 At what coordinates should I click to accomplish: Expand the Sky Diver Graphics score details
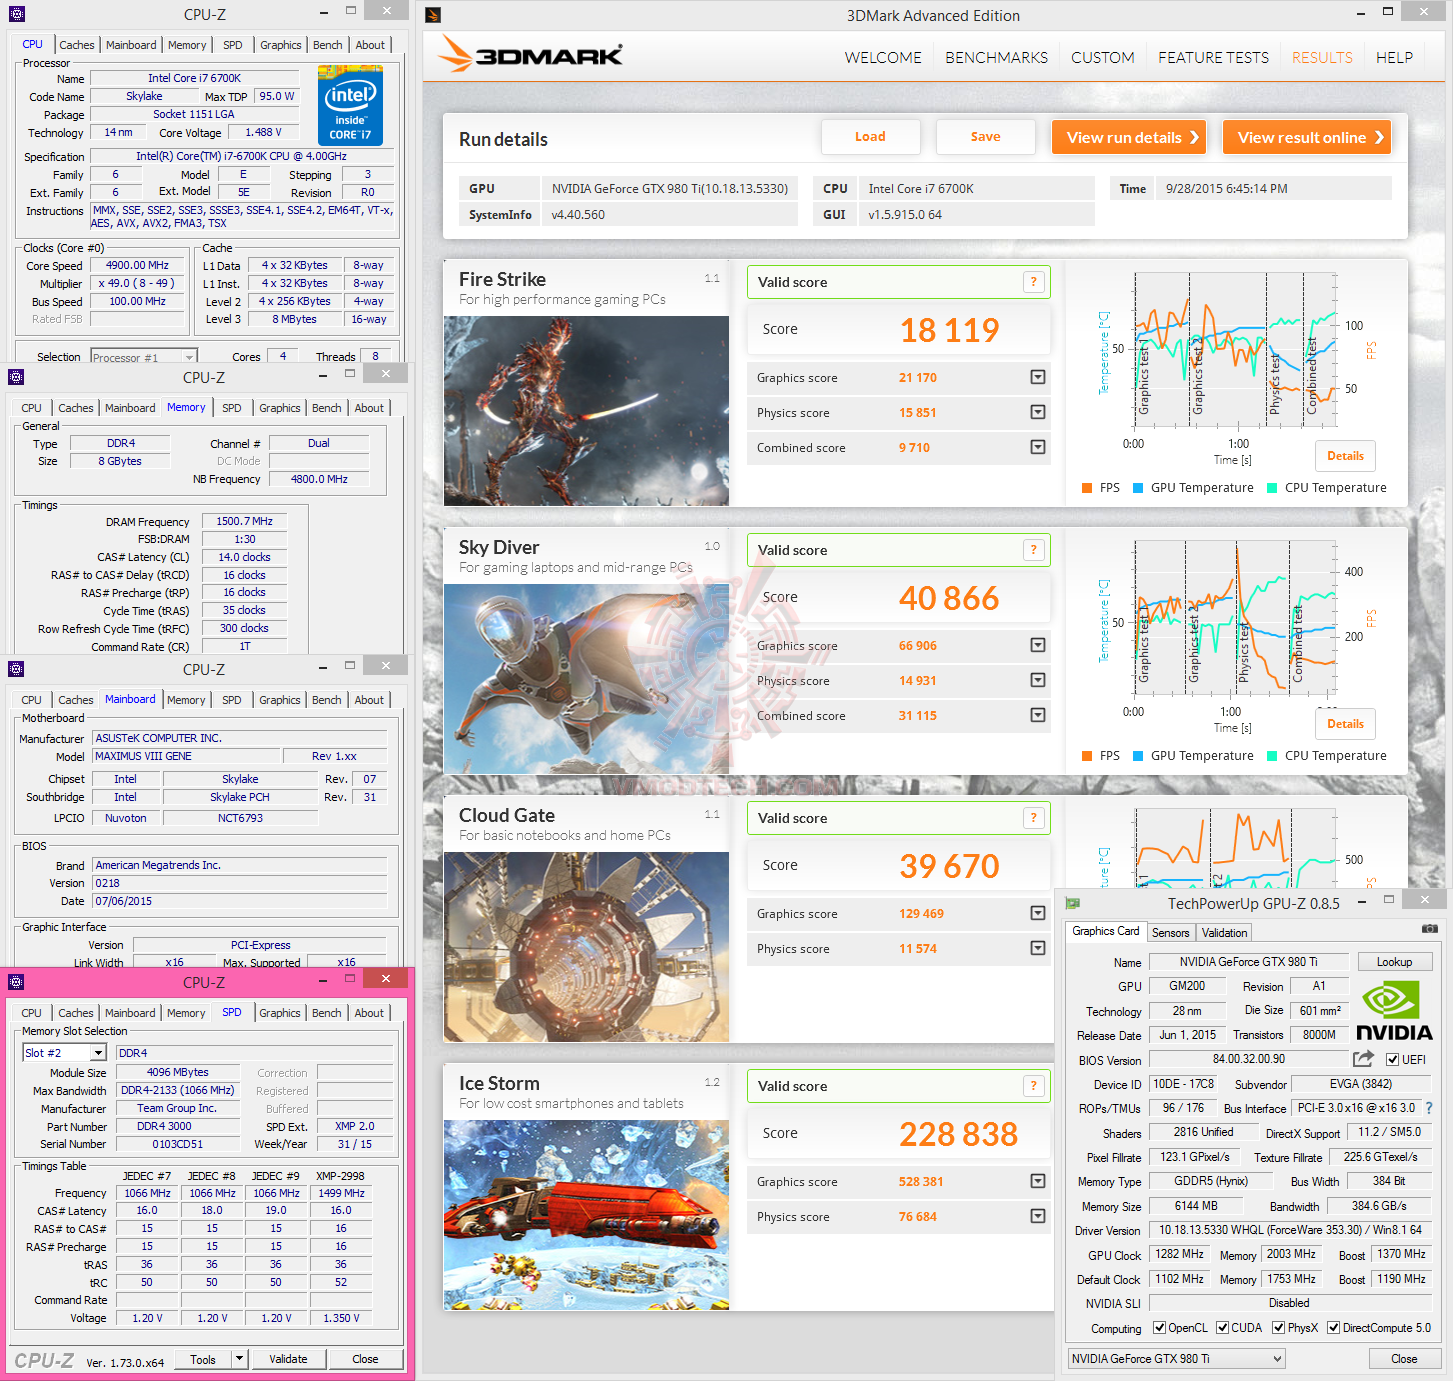[1038, 645]
